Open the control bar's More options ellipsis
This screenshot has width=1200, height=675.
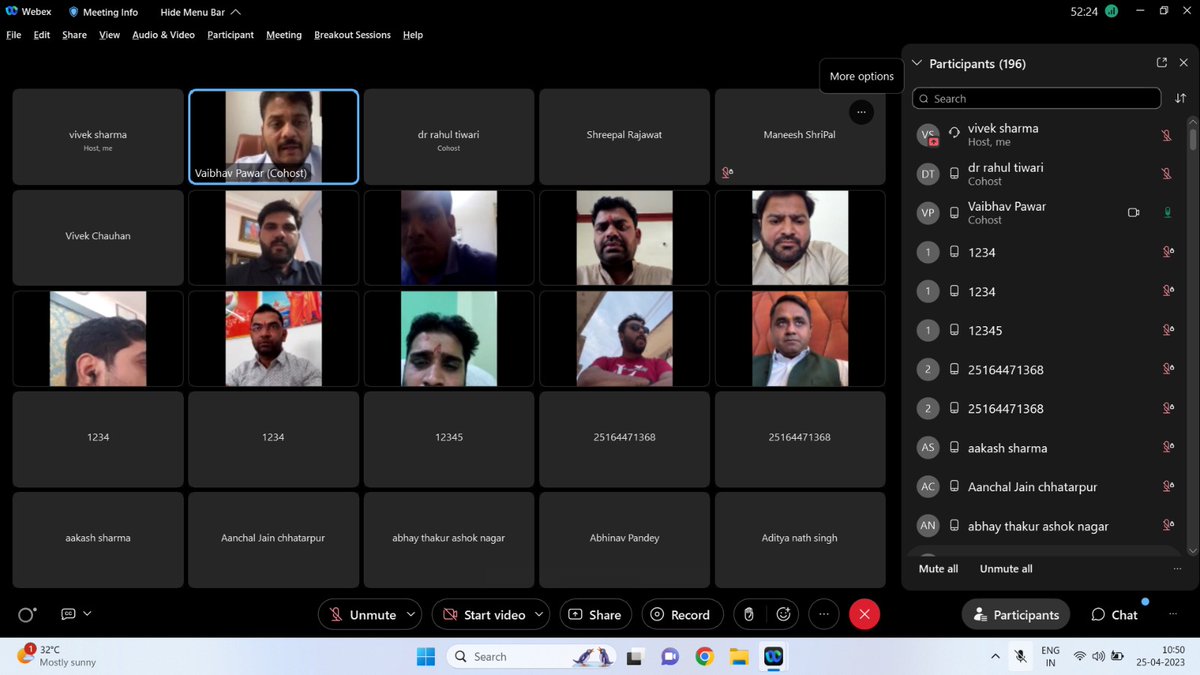click(x=824, y=614)
